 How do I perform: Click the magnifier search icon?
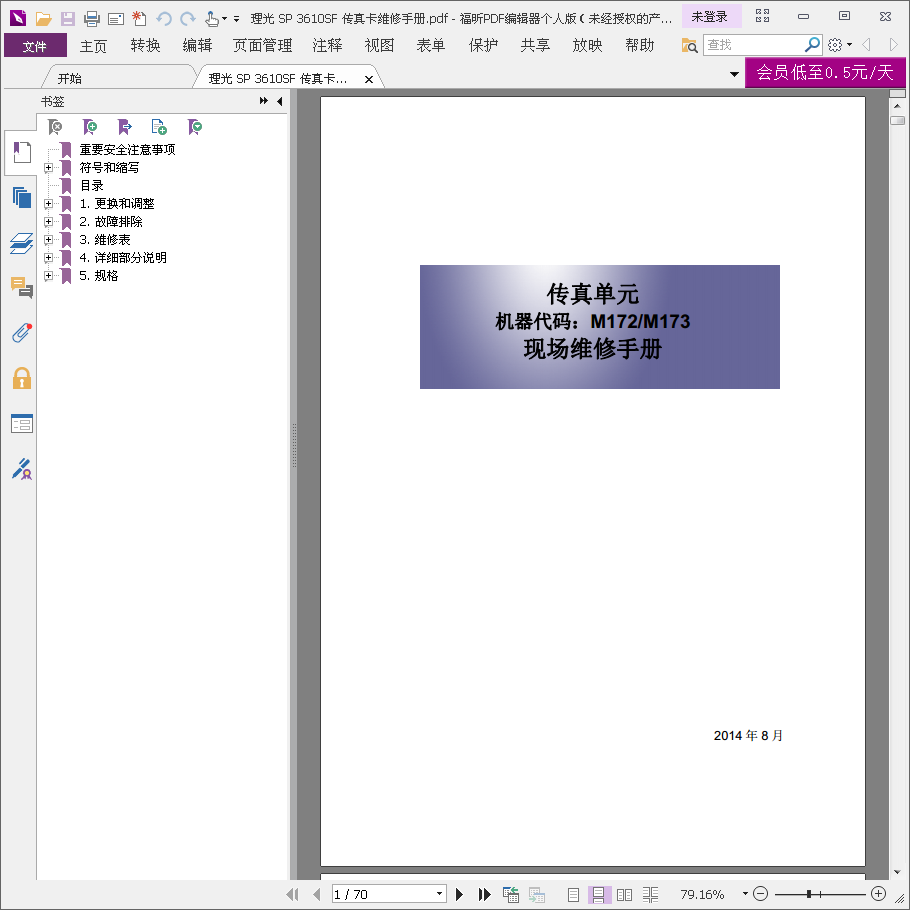click(x=812, y=45)
